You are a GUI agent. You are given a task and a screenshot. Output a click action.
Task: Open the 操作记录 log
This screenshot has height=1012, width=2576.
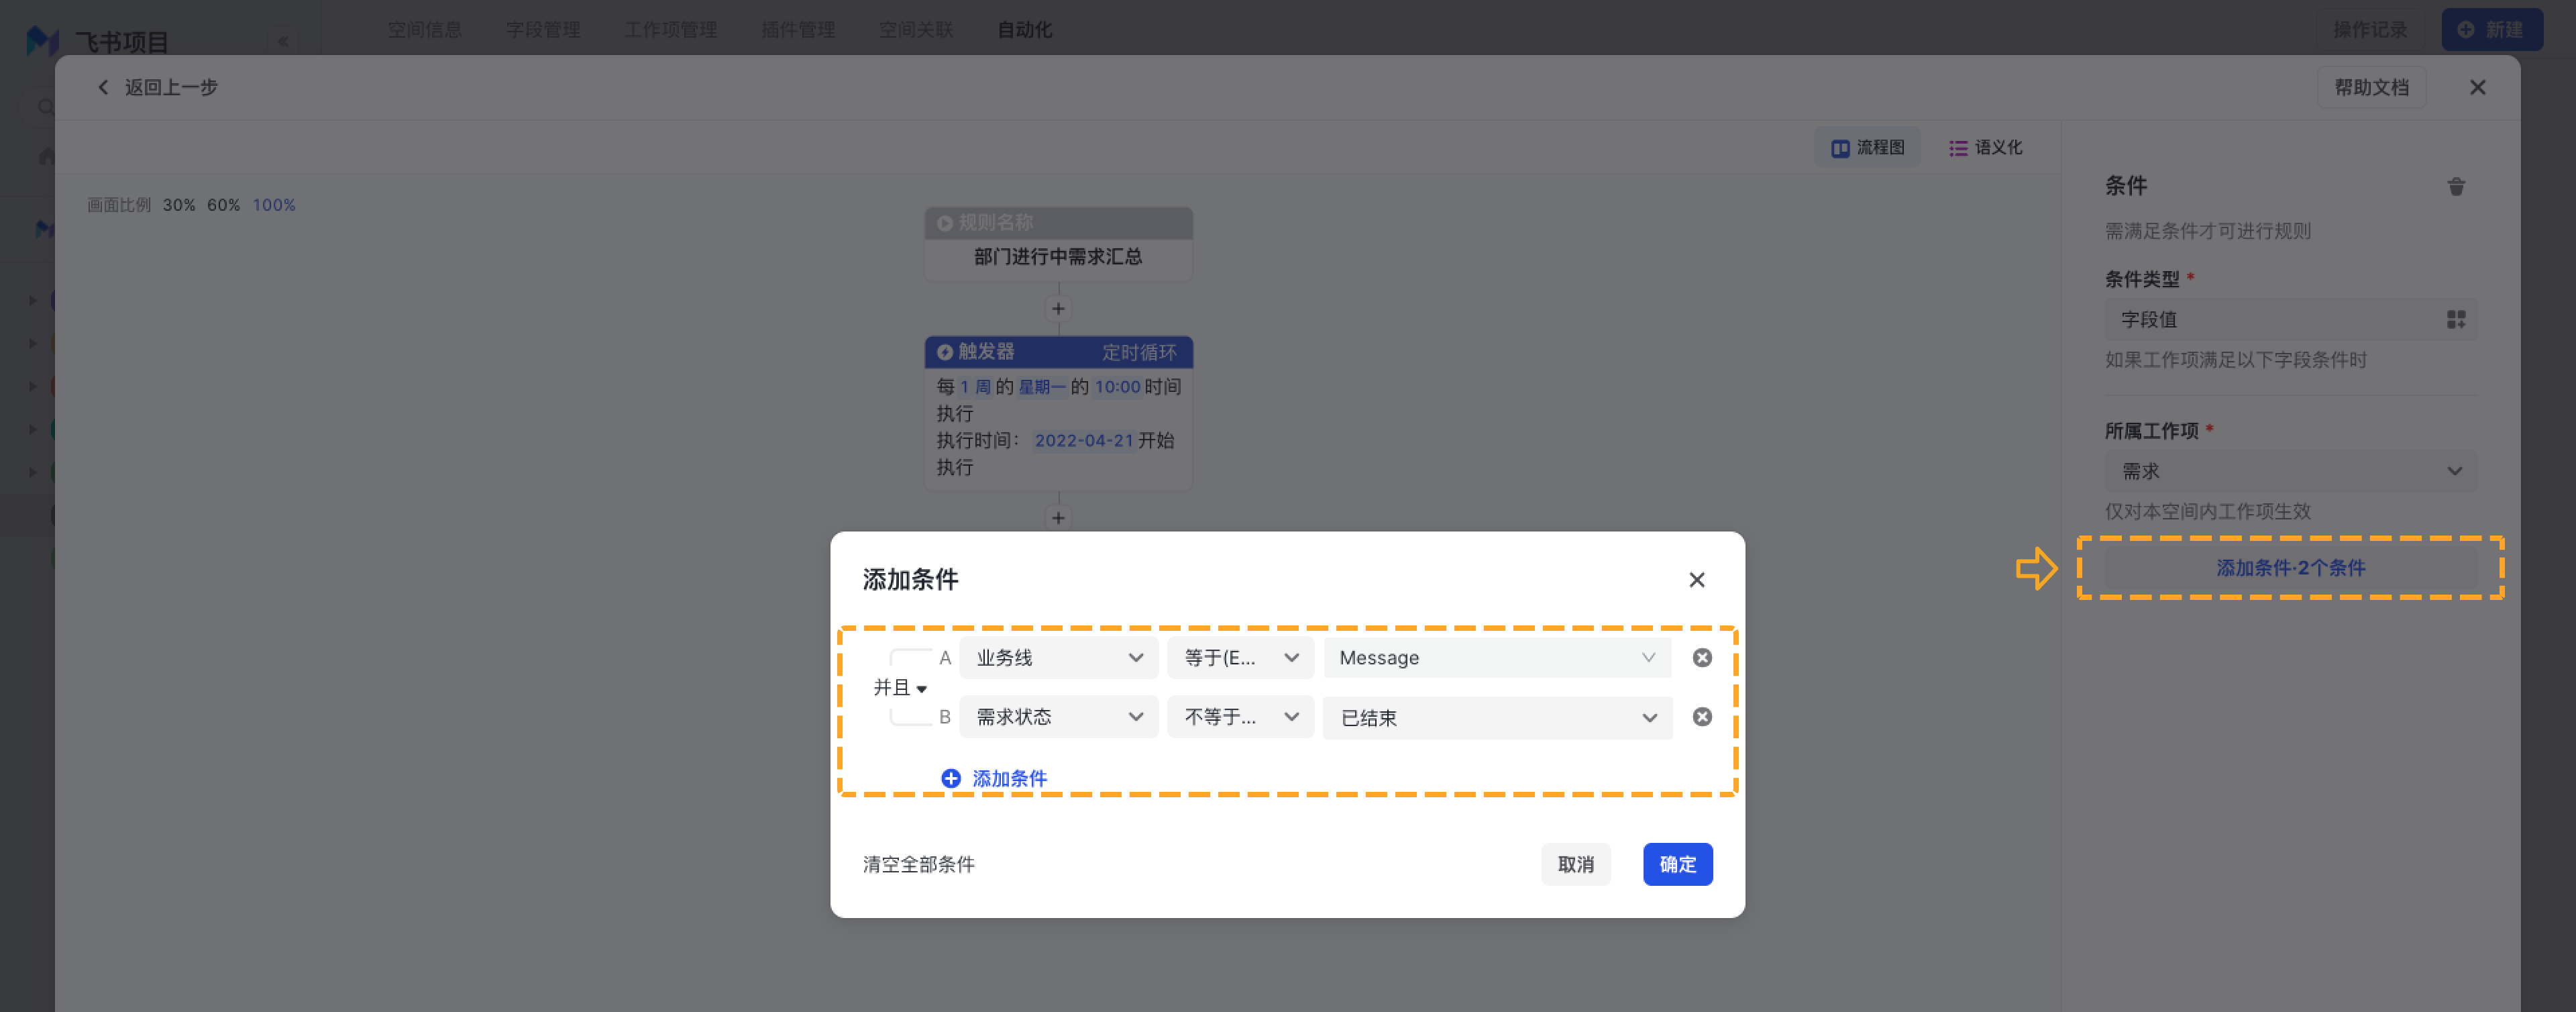click(x=2370, y=30)
